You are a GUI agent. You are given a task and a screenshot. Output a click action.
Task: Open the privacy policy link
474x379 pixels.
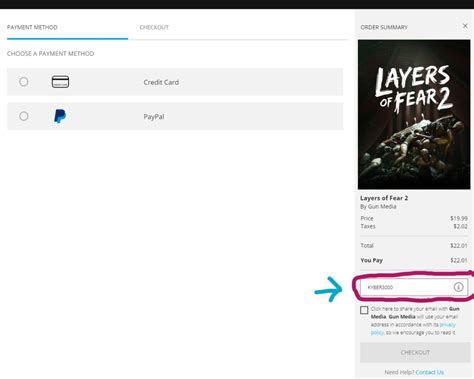coord(413,328)
